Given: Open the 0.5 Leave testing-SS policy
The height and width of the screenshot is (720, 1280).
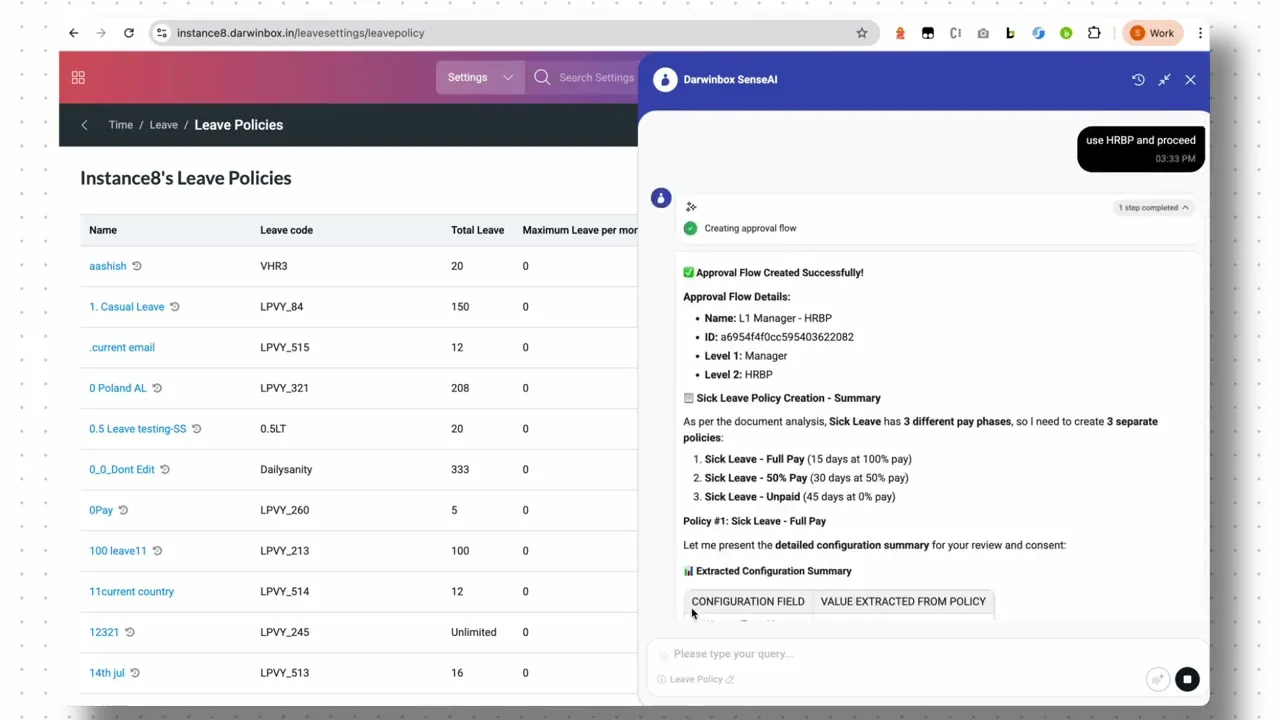Looking at the screenshot, I should 138,429.
